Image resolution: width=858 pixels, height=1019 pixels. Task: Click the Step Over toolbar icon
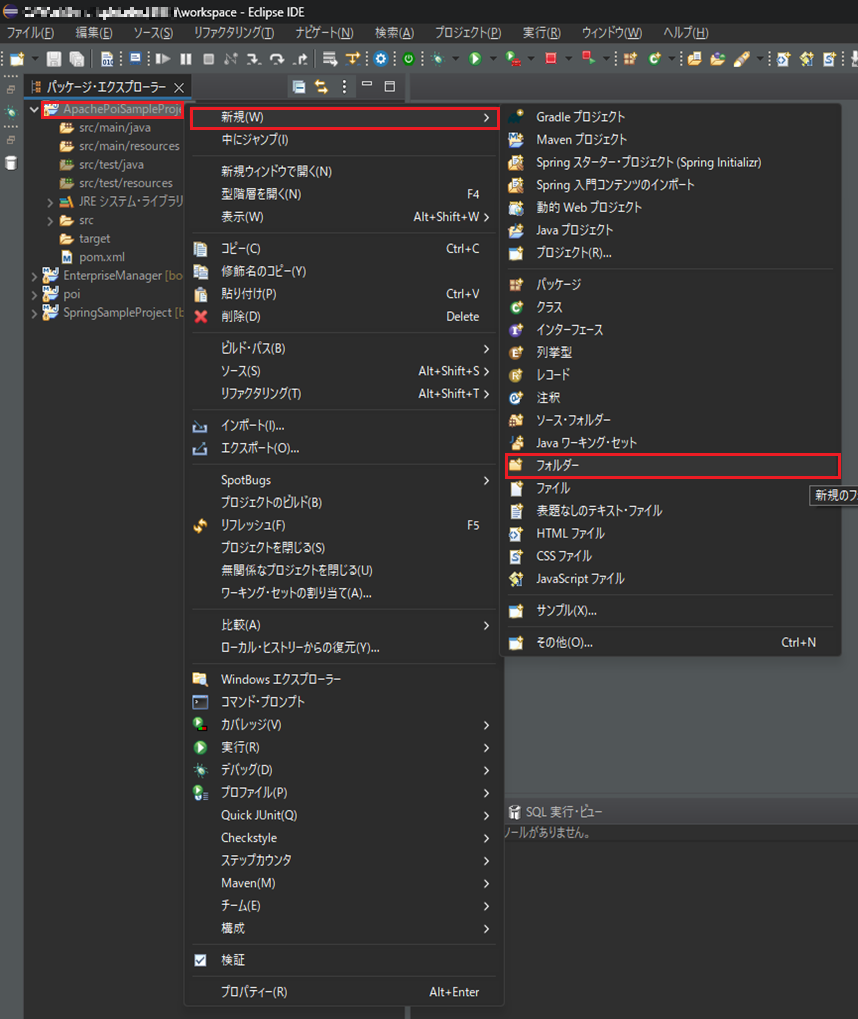(277, 59)
